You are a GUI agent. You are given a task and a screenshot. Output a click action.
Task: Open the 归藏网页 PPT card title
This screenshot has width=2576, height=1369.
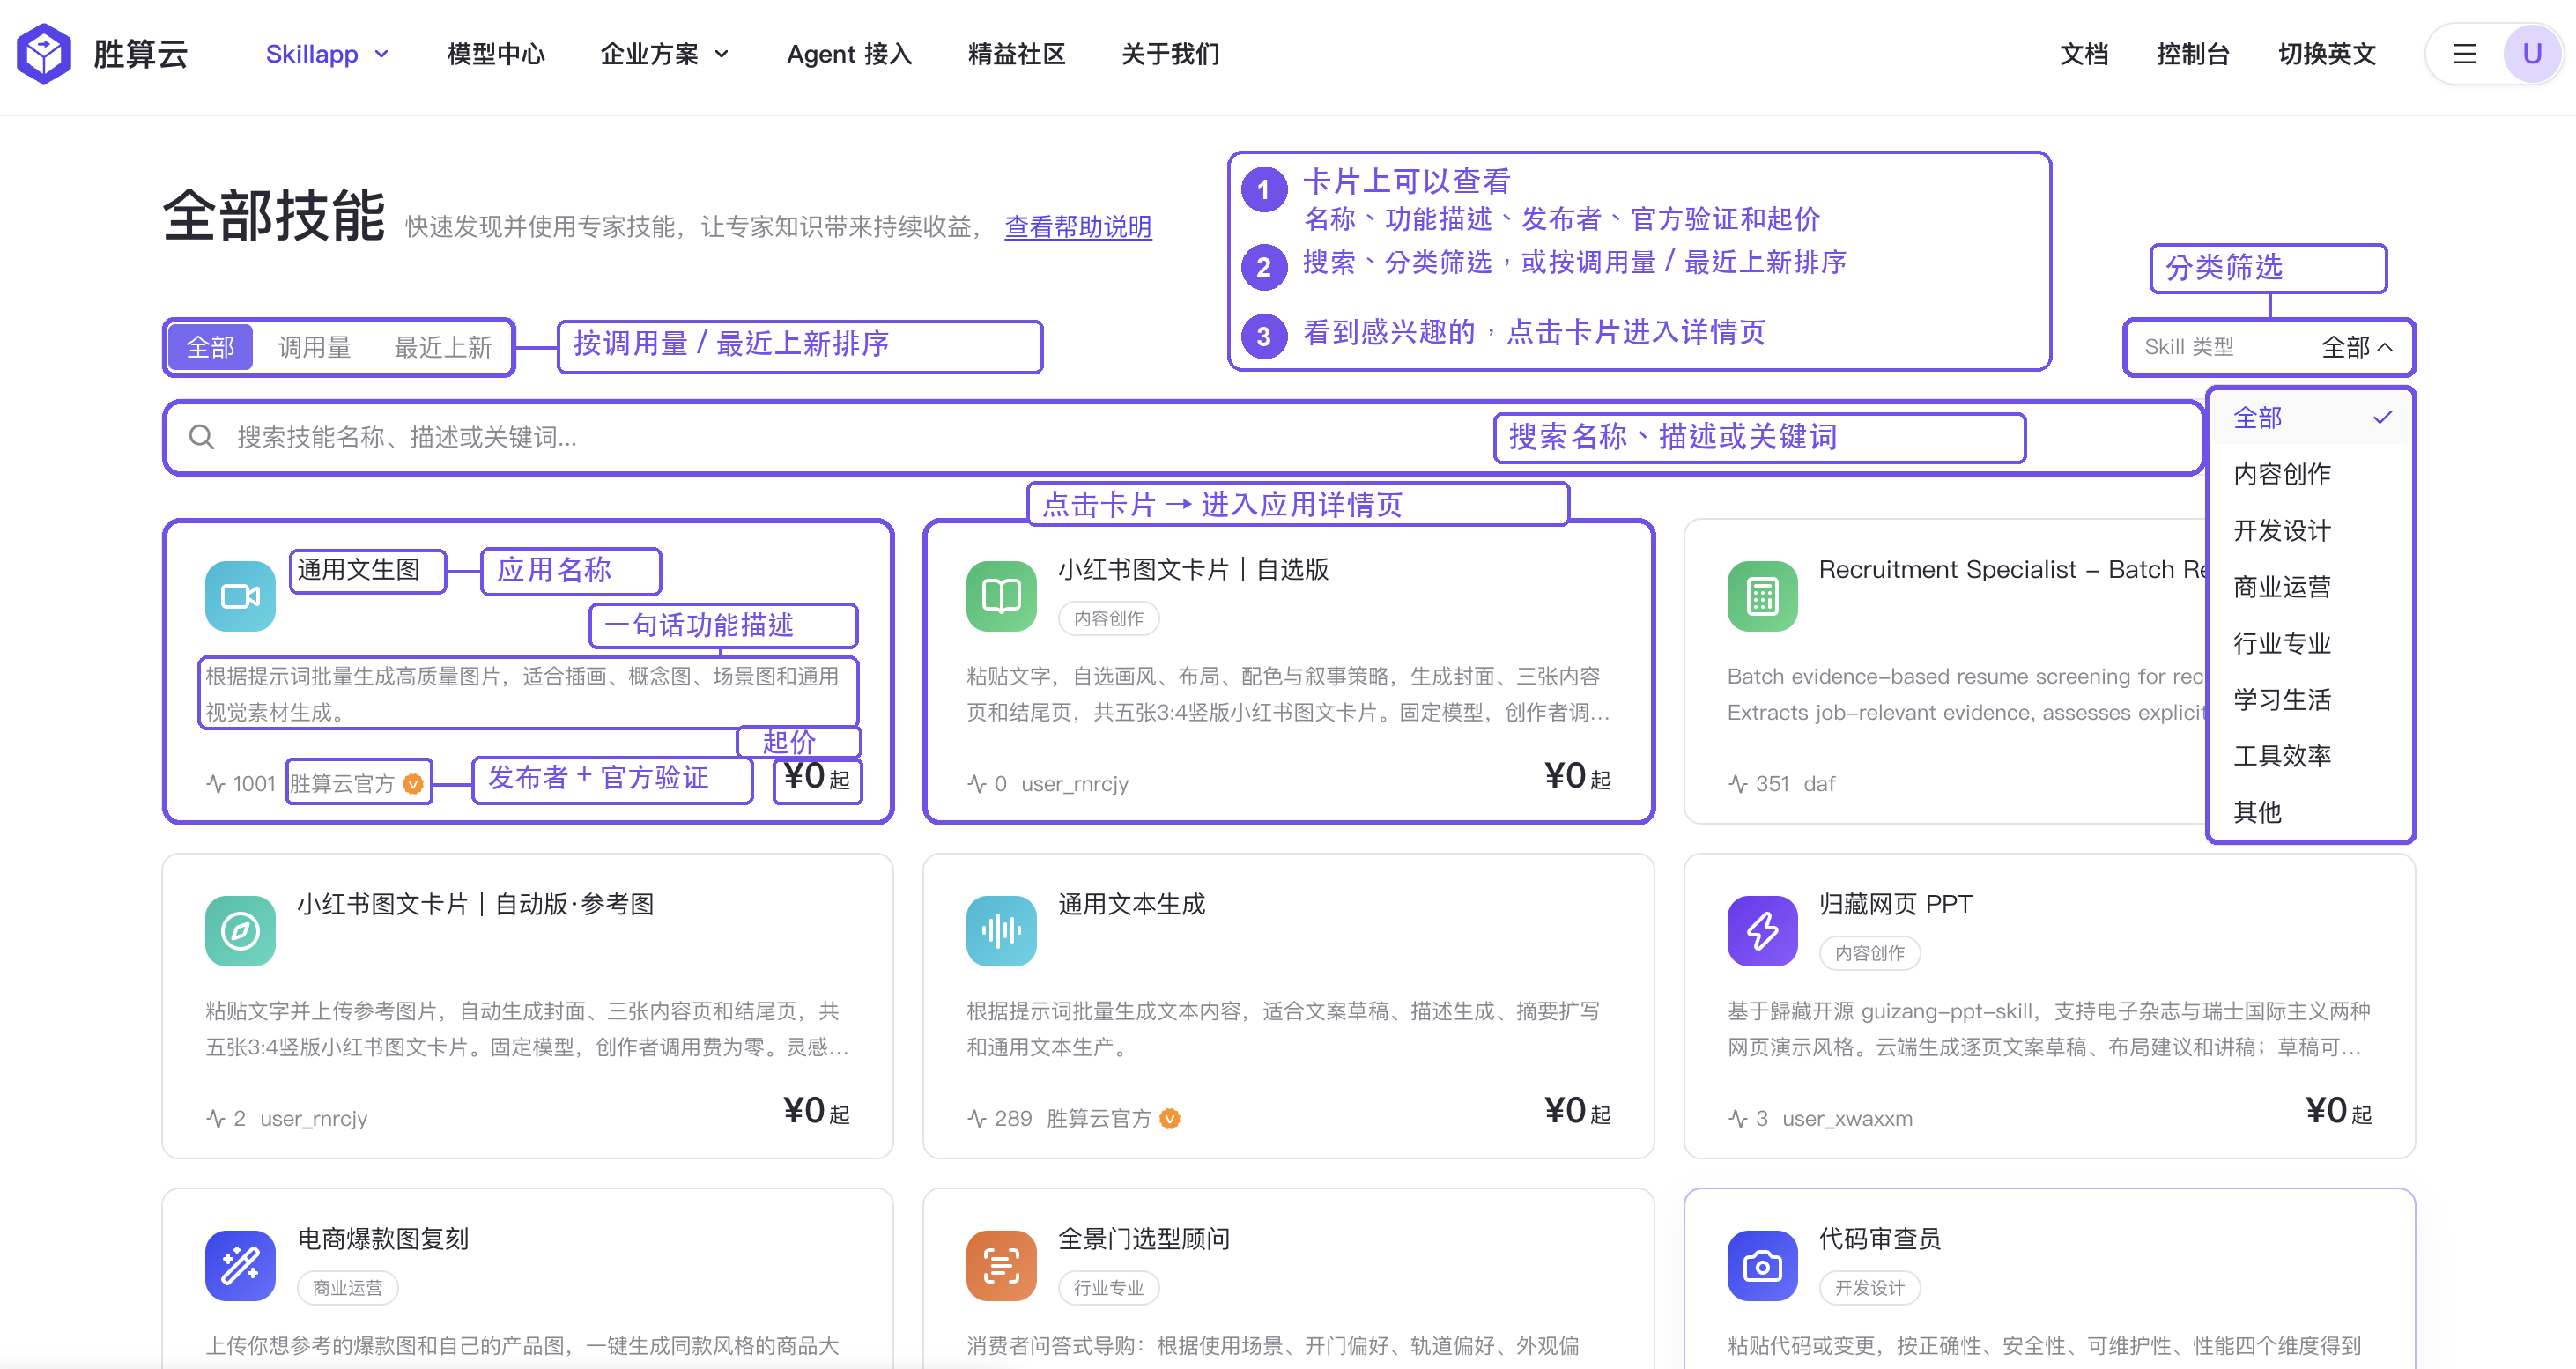1896,904
